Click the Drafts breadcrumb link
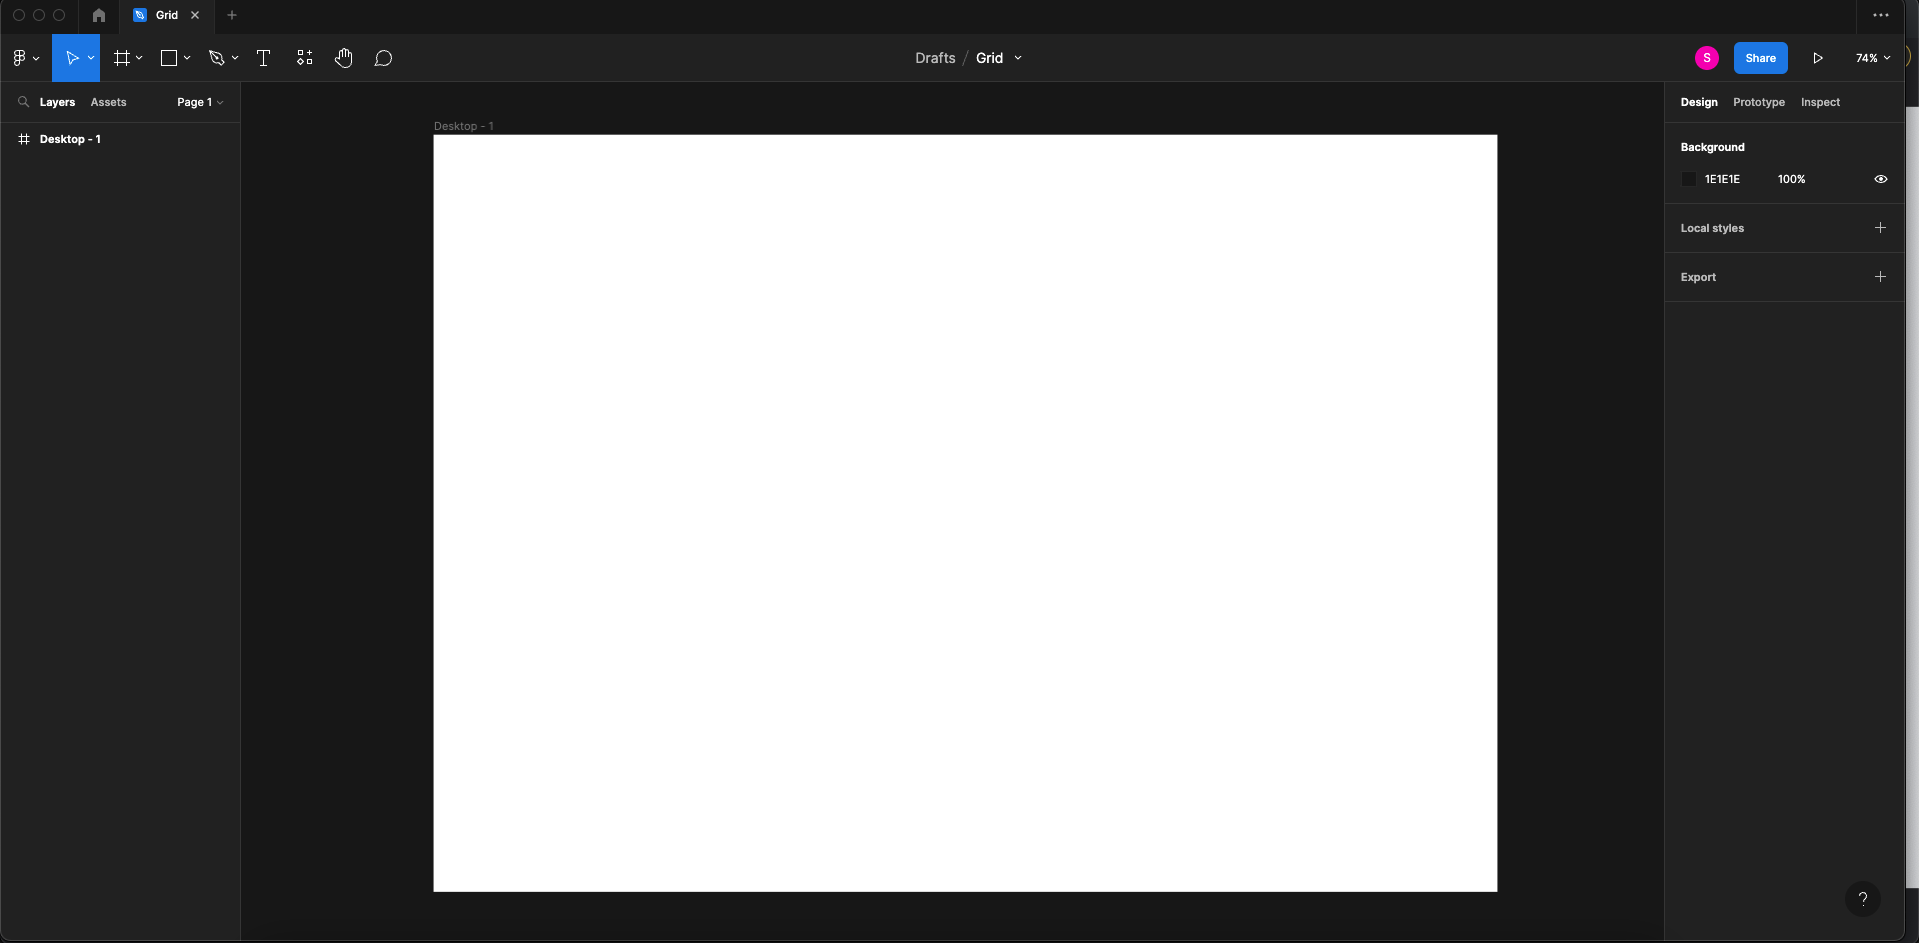This screenshot has width=1919, height=943. click(934, 58)
